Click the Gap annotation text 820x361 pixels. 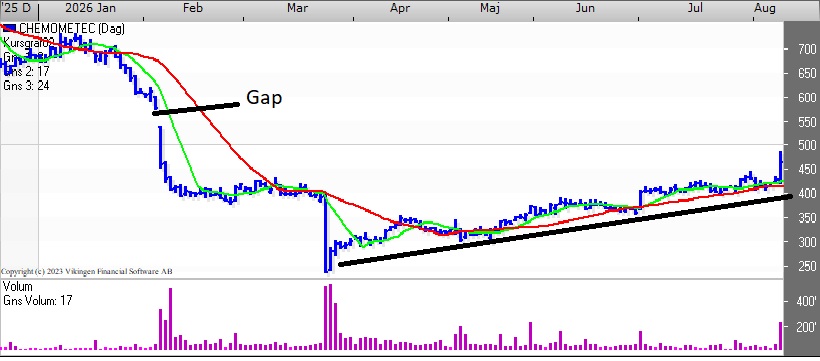(x=264, y=98)
